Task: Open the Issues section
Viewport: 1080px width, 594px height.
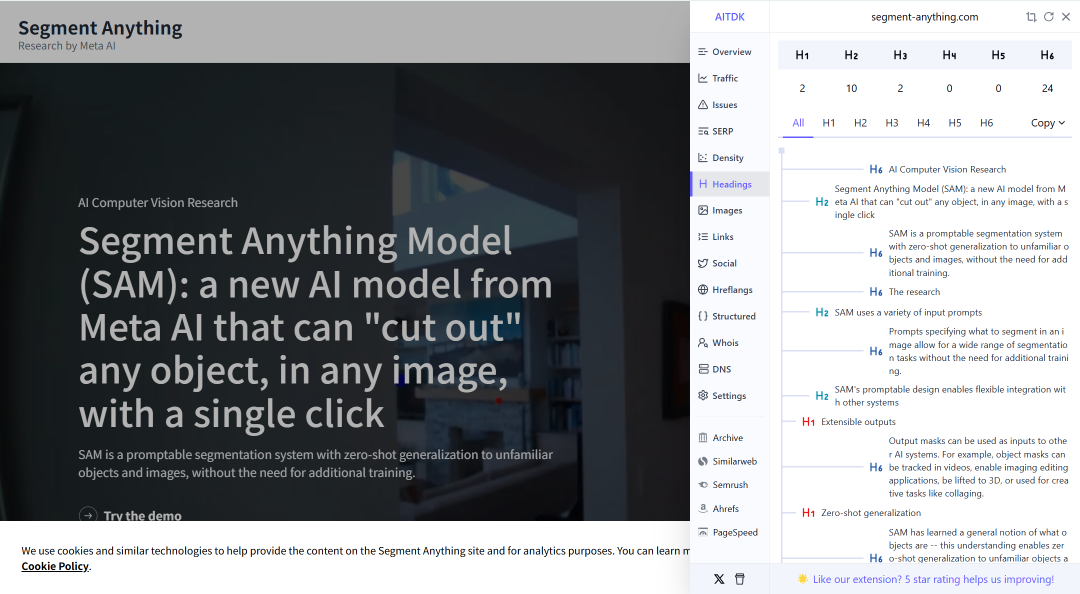Action: [718, 105]
